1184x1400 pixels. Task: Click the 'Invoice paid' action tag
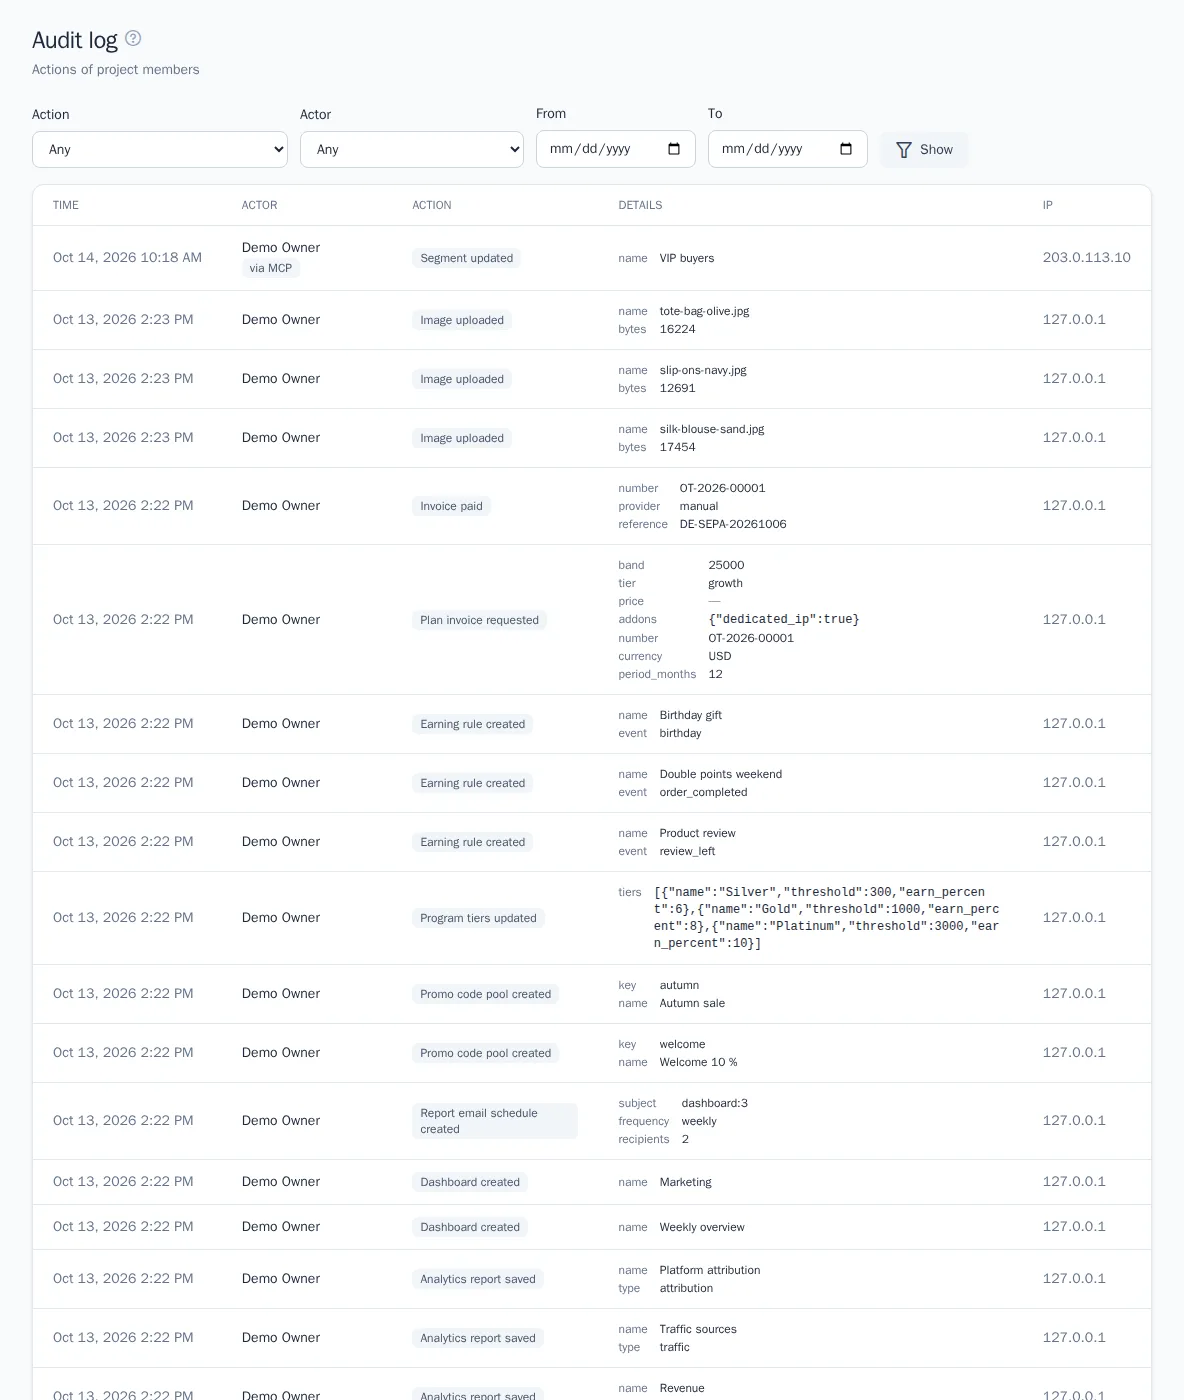pyautogui.click(x=451, y=506)
